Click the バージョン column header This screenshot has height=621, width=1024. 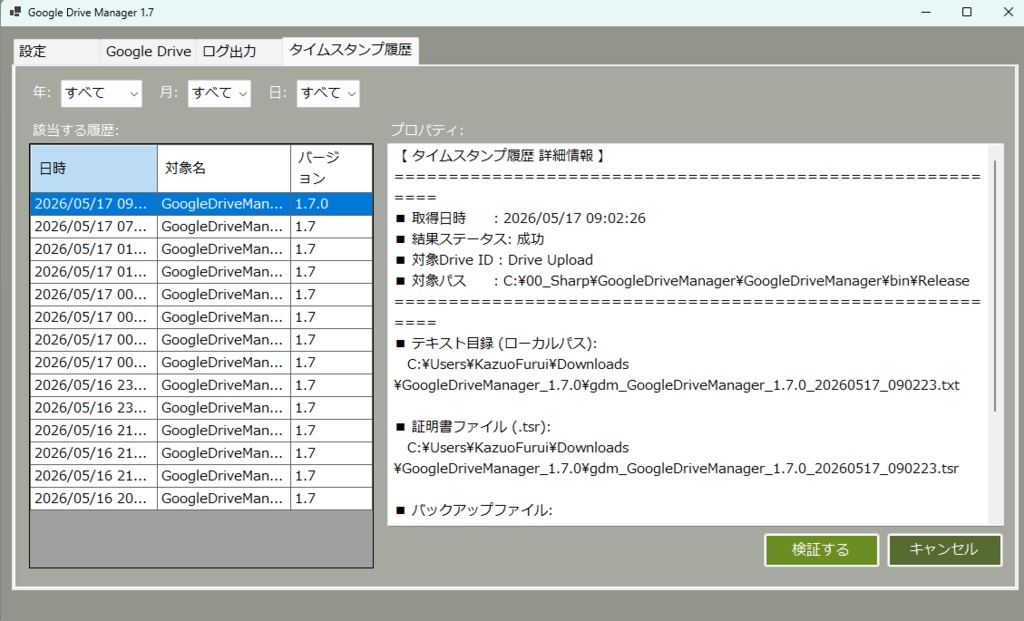pos(331,168)
